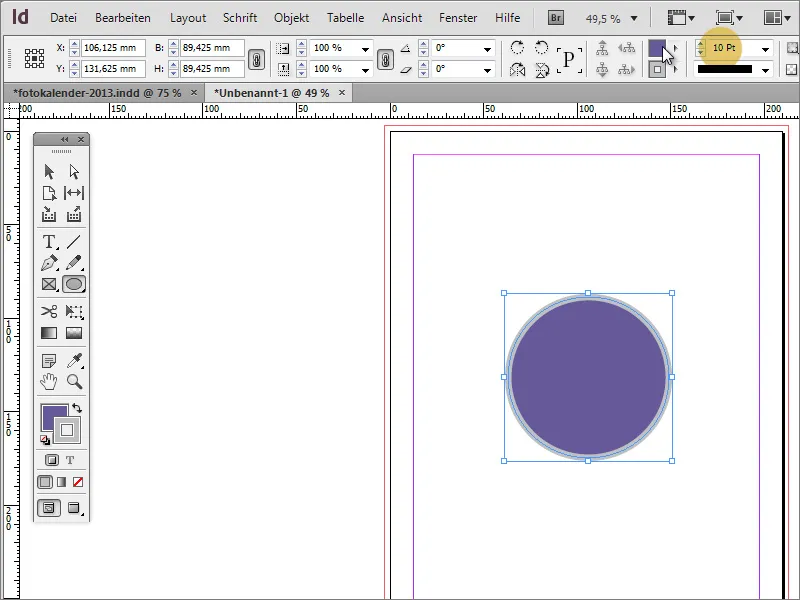This screenshot has height=600, width=800.
Task: Switch to Unbenannt-1 document tab
Action: pyautogui.click(x=271, y=93)
